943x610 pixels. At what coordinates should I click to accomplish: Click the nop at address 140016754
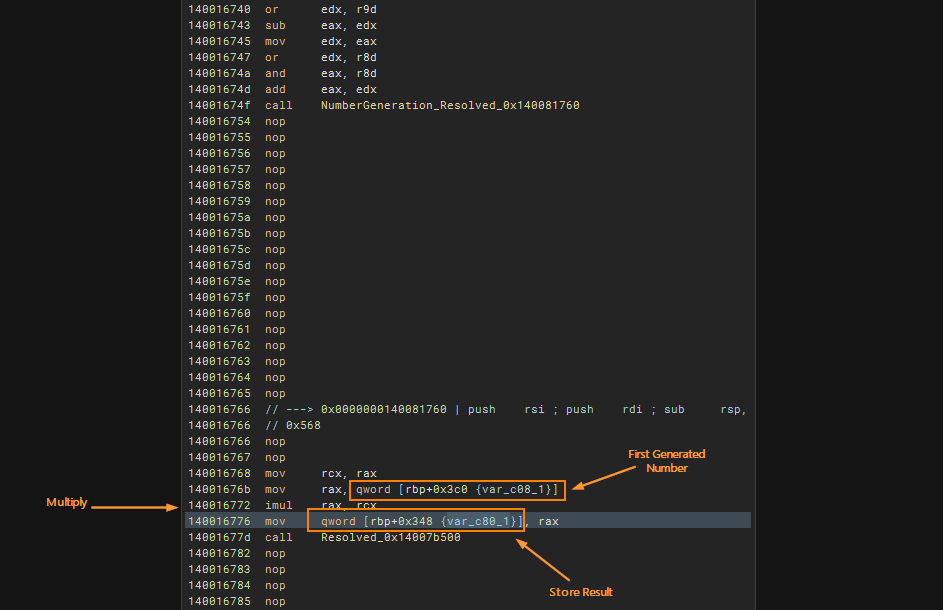coord(275,121)
